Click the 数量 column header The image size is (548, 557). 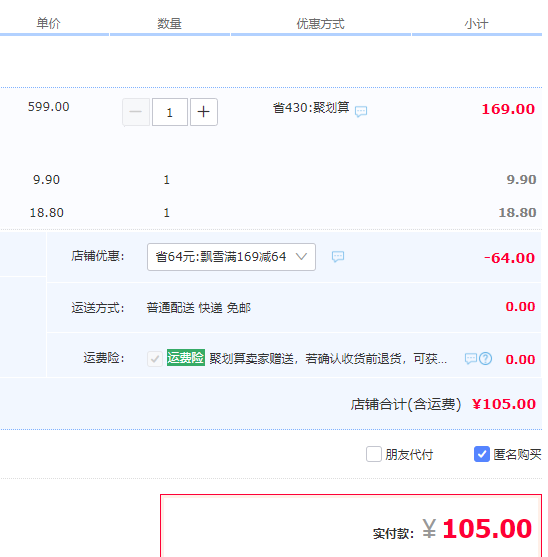tap(169, 24)
